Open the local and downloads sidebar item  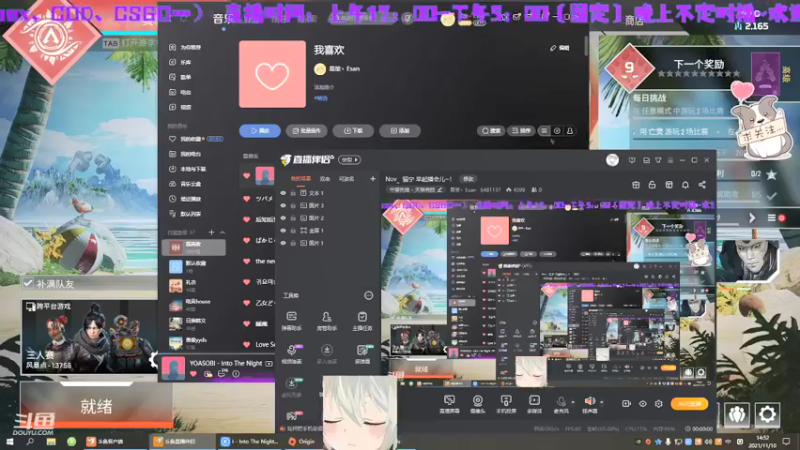(x=188, y=169)
